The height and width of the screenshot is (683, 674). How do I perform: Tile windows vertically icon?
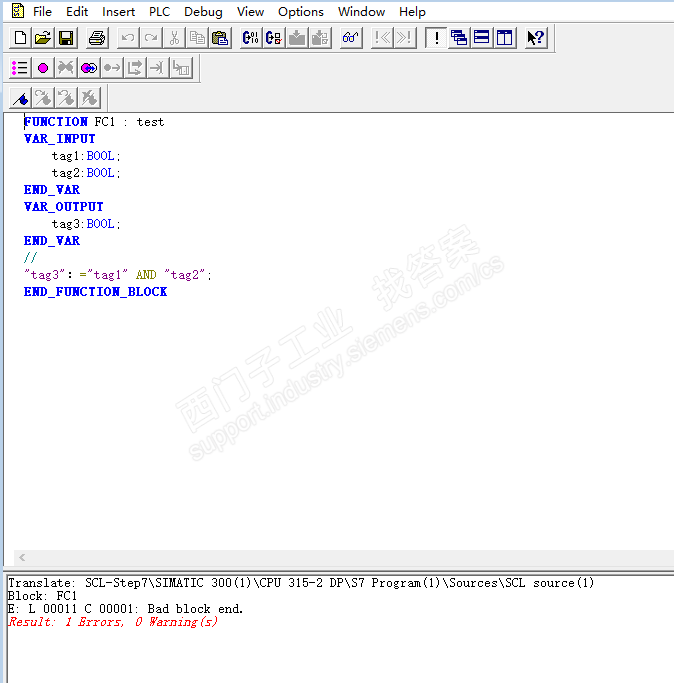(505, 38)
